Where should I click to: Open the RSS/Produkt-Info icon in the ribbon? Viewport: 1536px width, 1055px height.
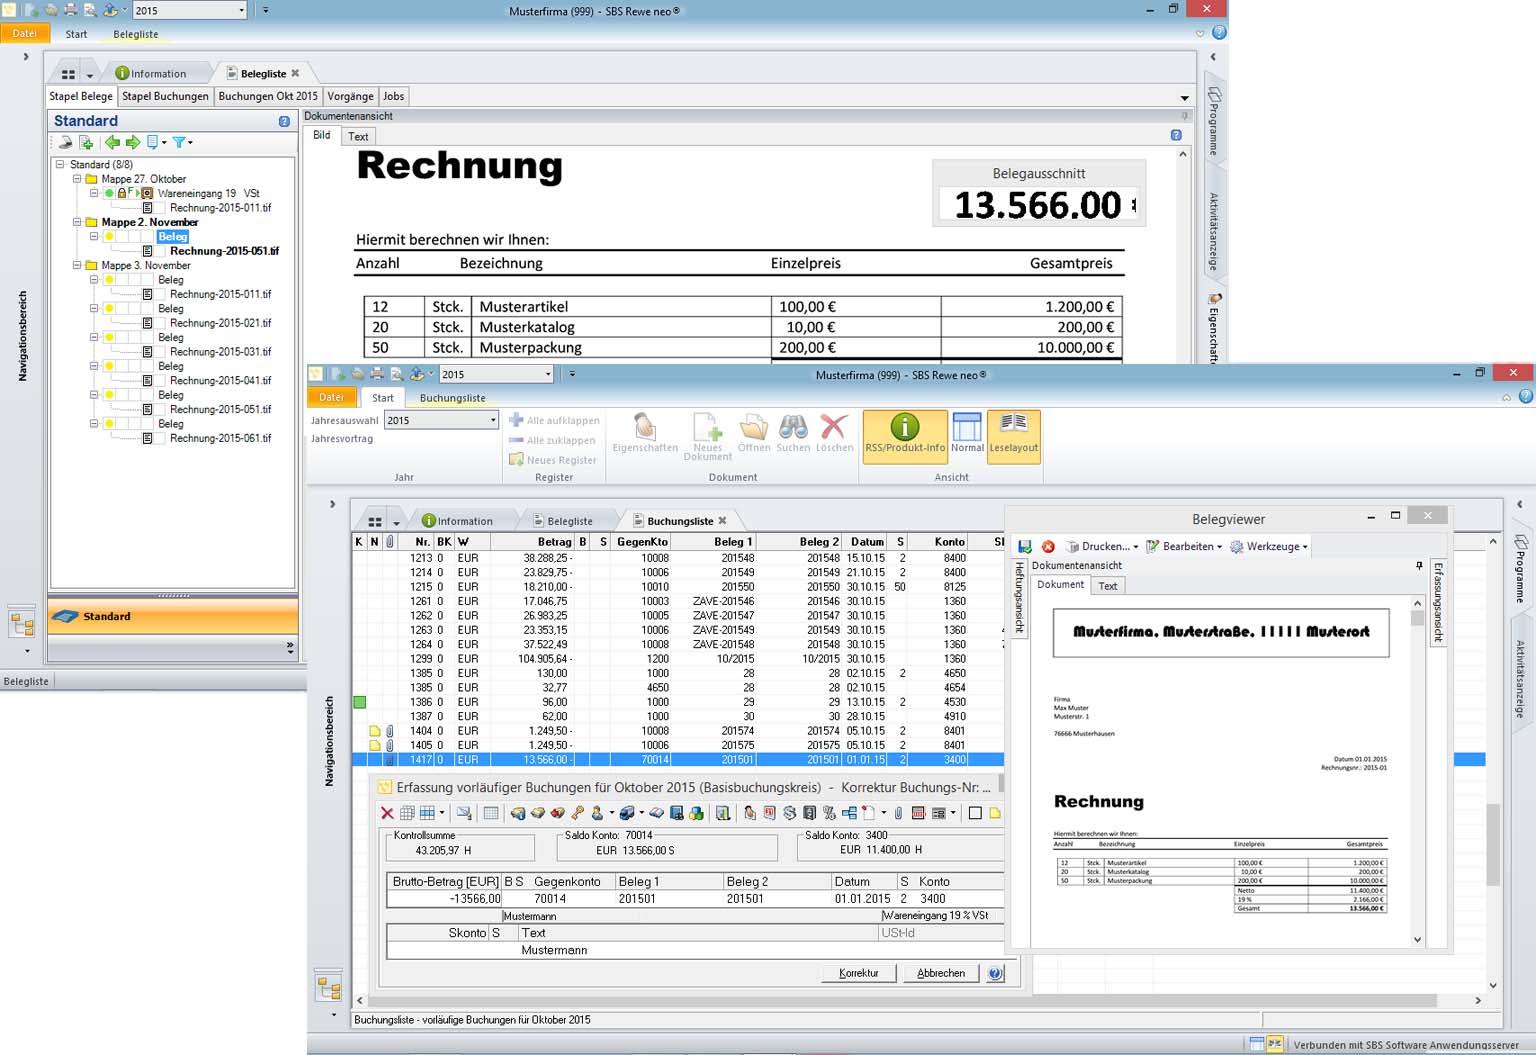click(x=903, y=437)
